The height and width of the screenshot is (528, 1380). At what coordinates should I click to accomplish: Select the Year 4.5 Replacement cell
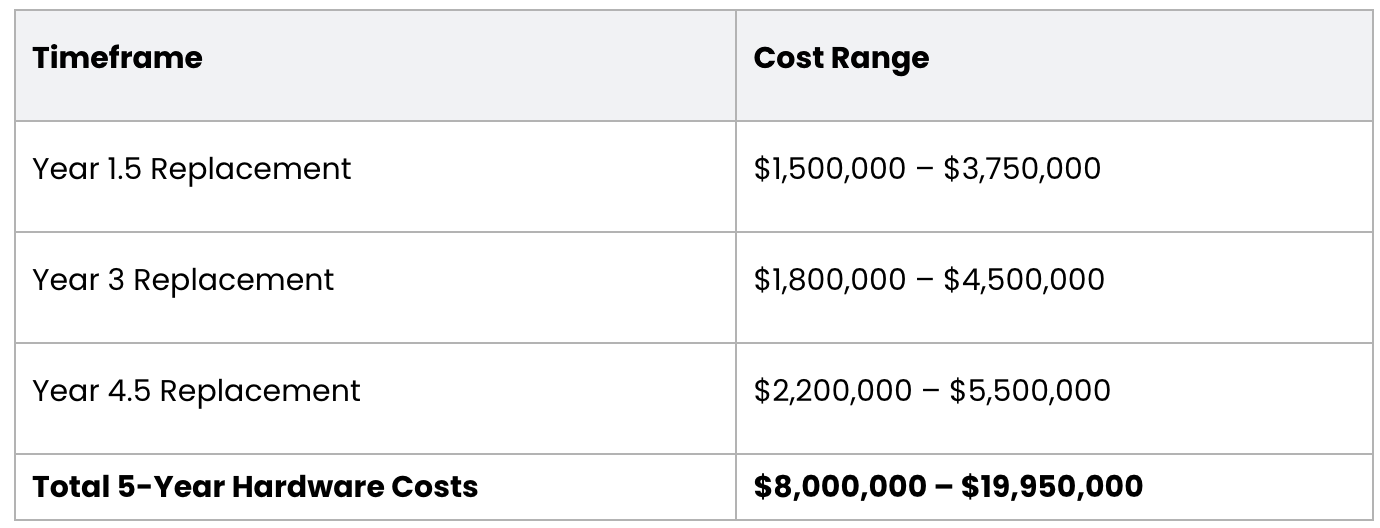point(196,390)
